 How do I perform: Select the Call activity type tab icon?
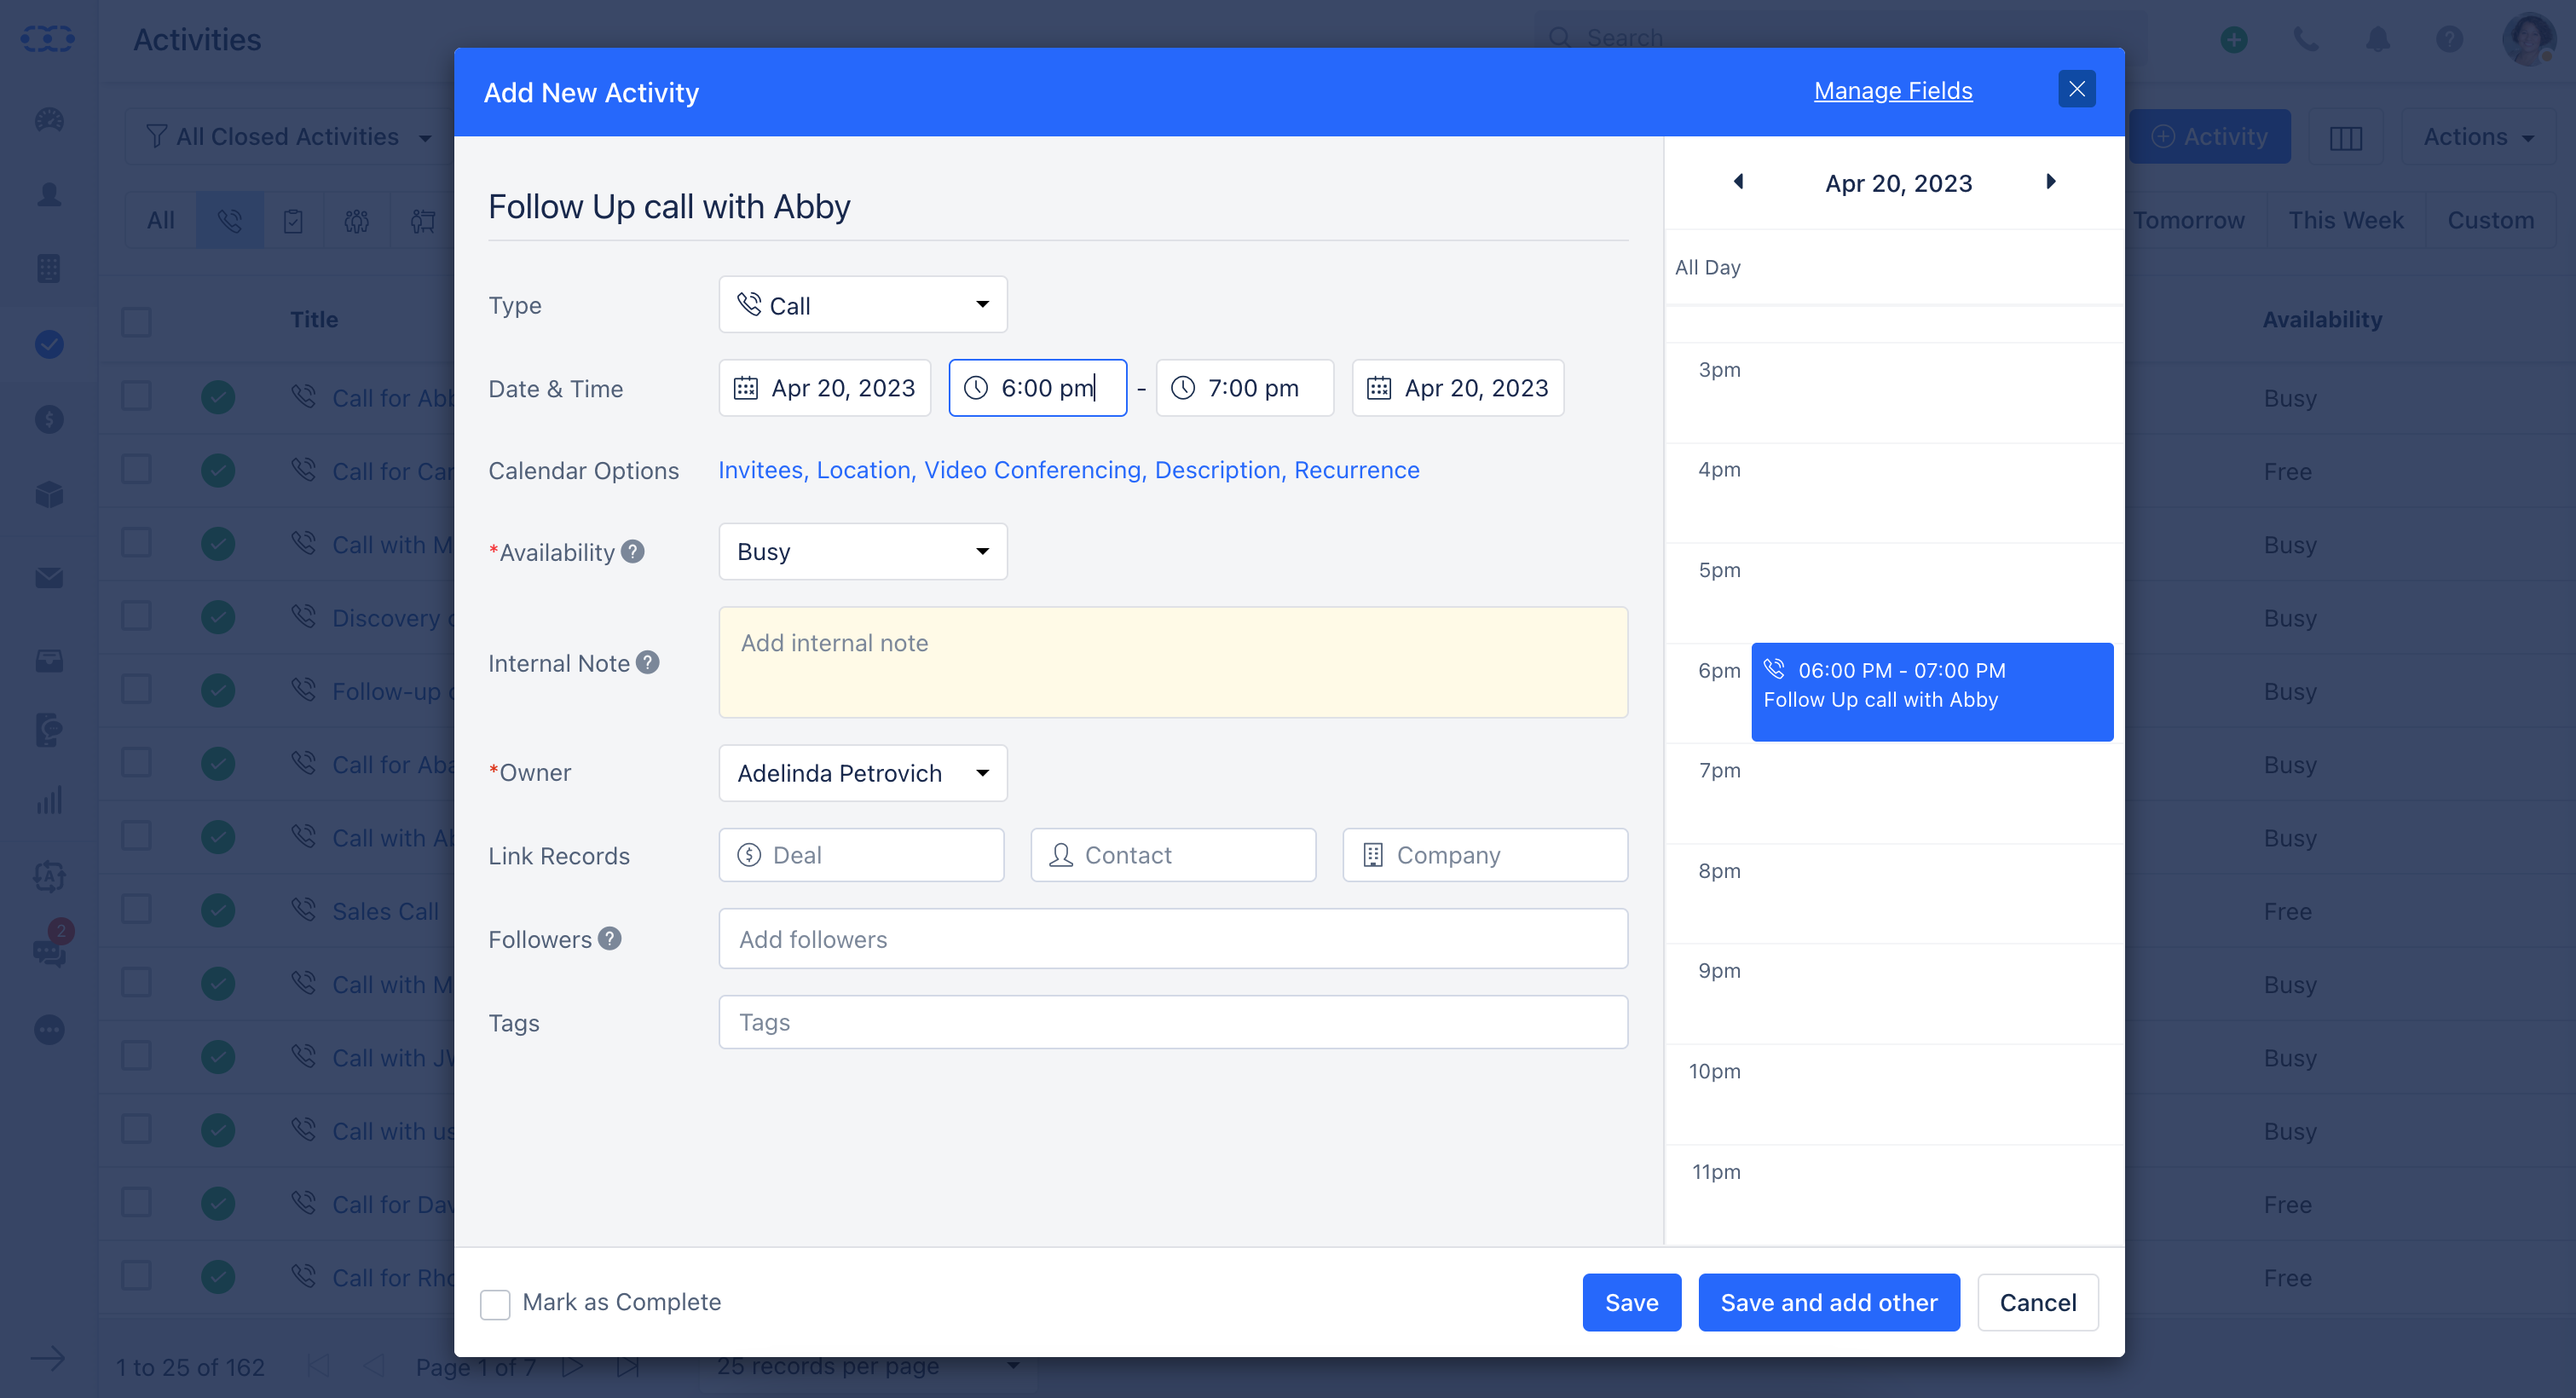point(229,220)
